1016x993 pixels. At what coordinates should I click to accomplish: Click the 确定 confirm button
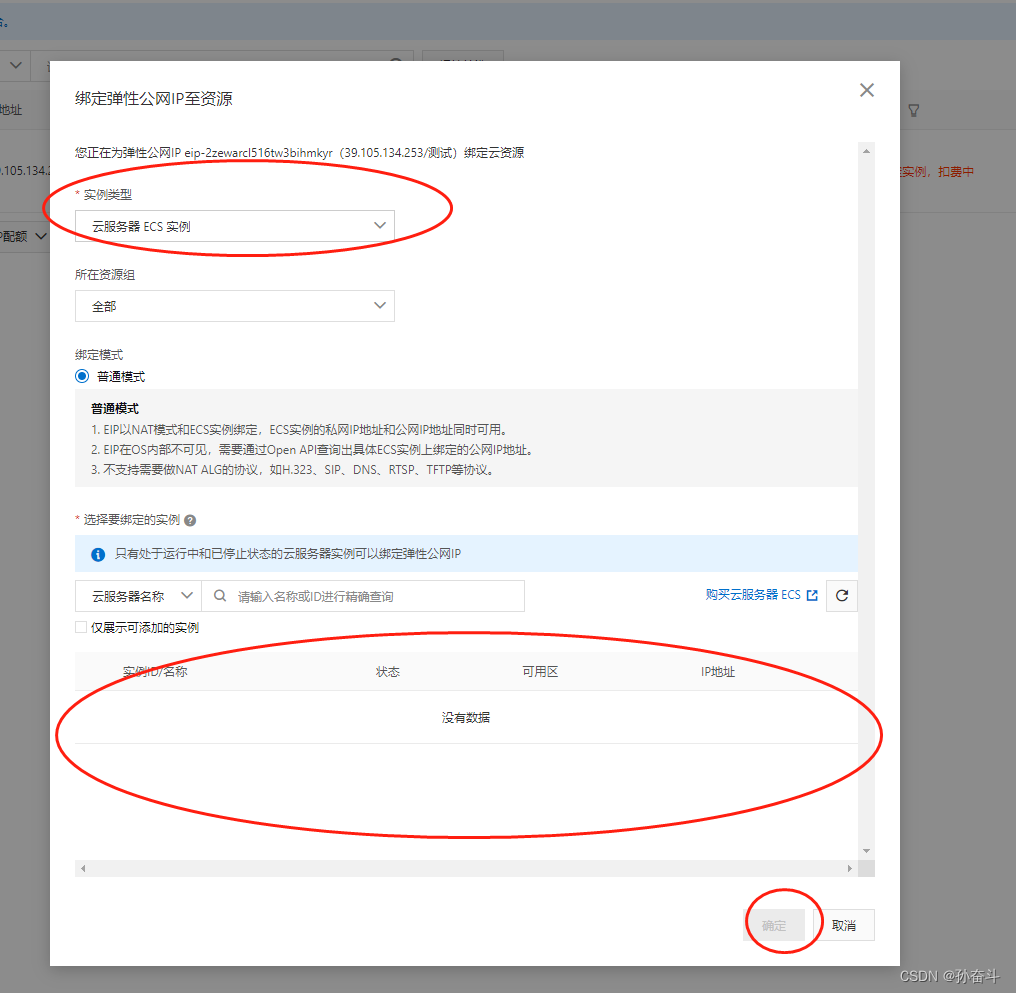coord(774,925)
